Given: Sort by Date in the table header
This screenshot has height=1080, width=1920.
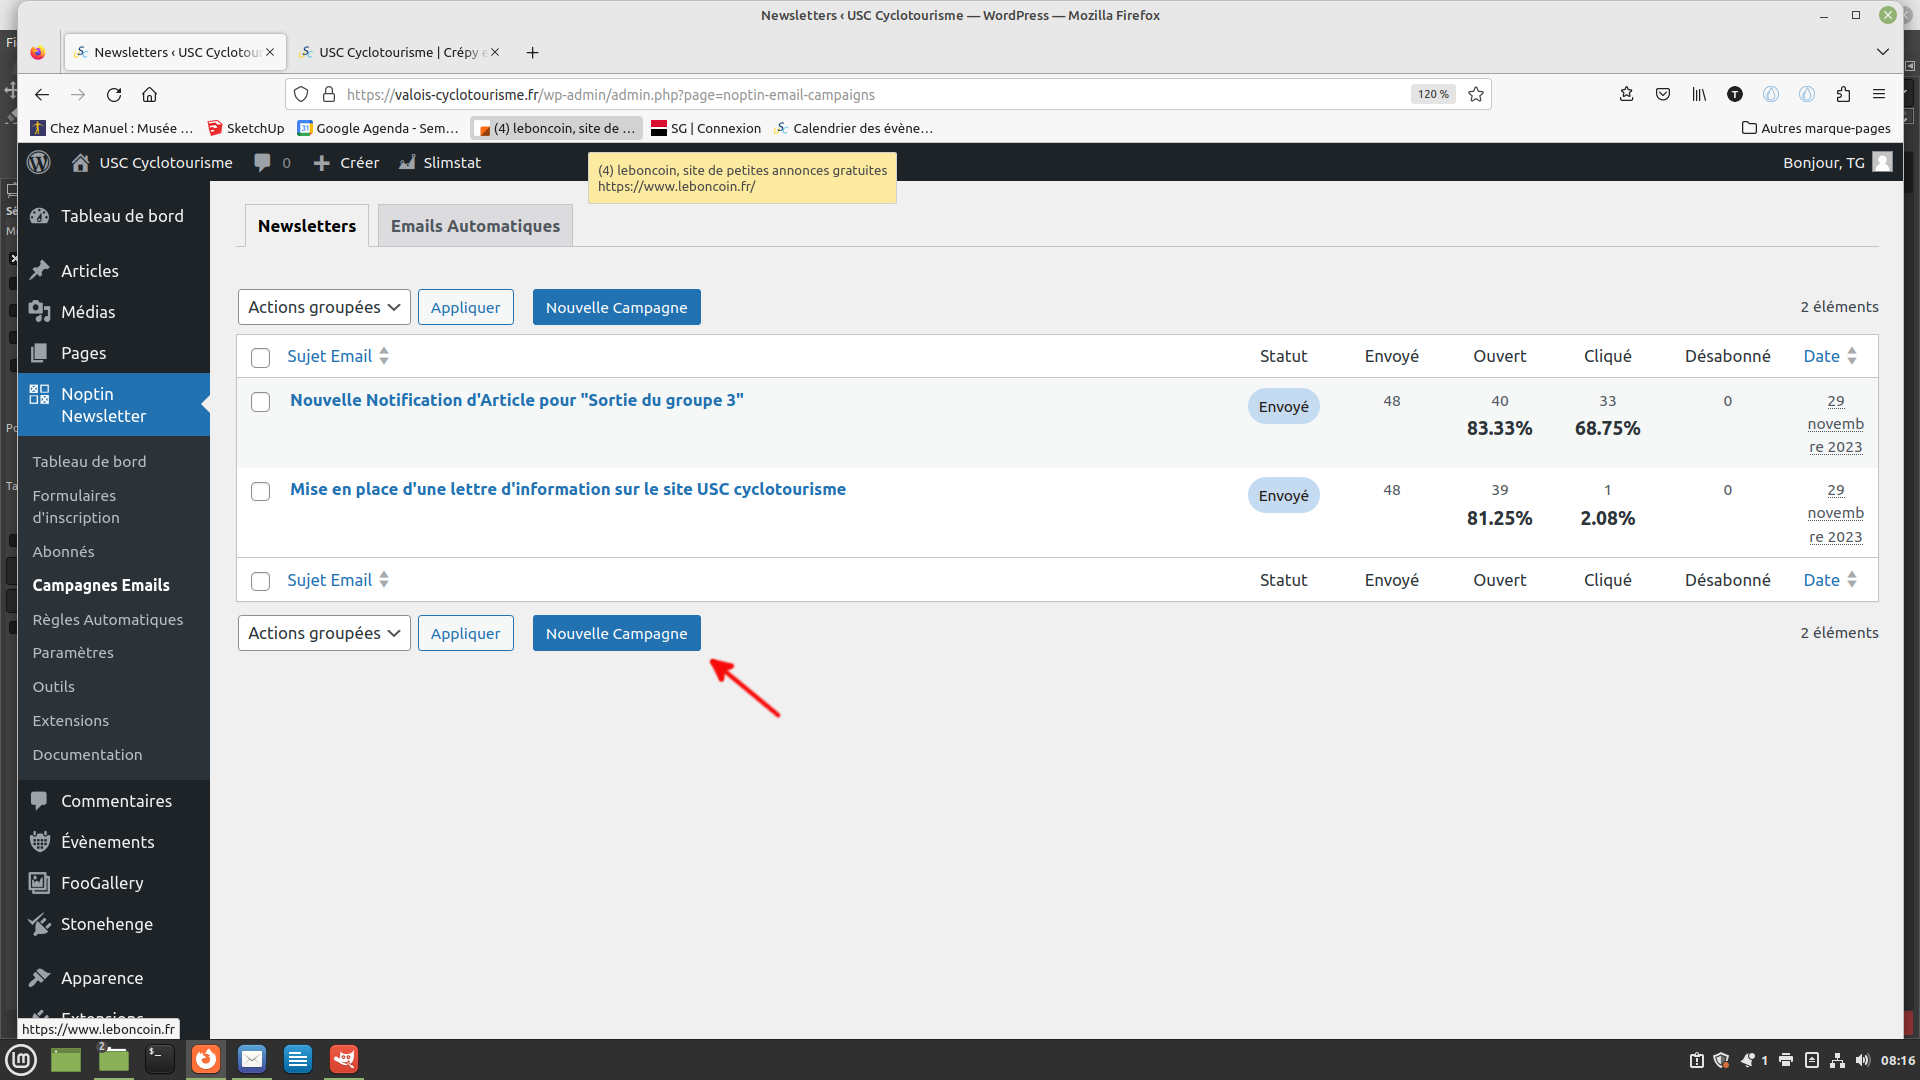Looking at the screenshot, I should coord(1830,356).
